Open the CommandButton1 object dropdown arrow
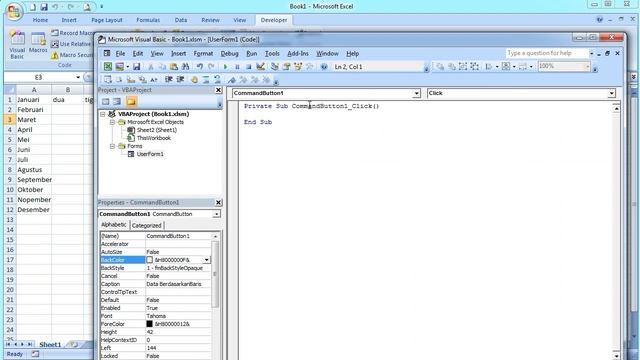 coord(416,93)
